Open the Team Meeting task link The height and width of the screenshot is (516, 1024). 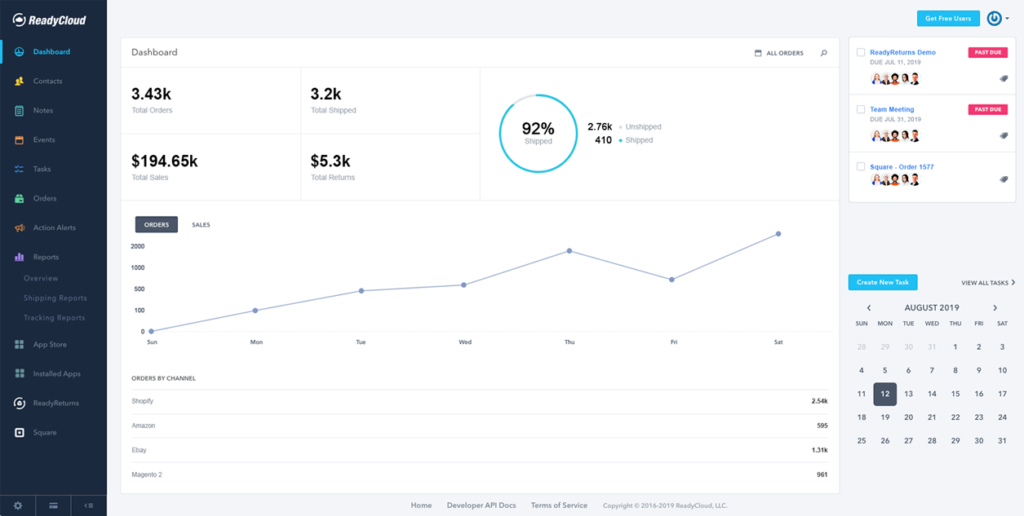(892, 109)
